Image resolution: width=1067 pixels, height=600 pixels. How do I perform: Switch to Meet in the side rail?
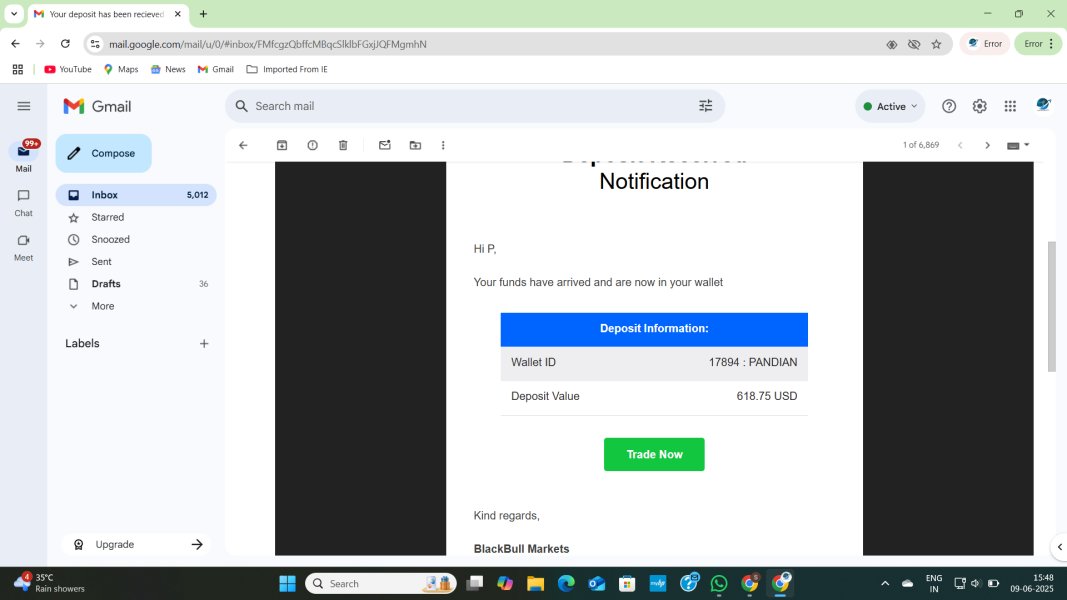pyautogui.click(x=23, y=248)
